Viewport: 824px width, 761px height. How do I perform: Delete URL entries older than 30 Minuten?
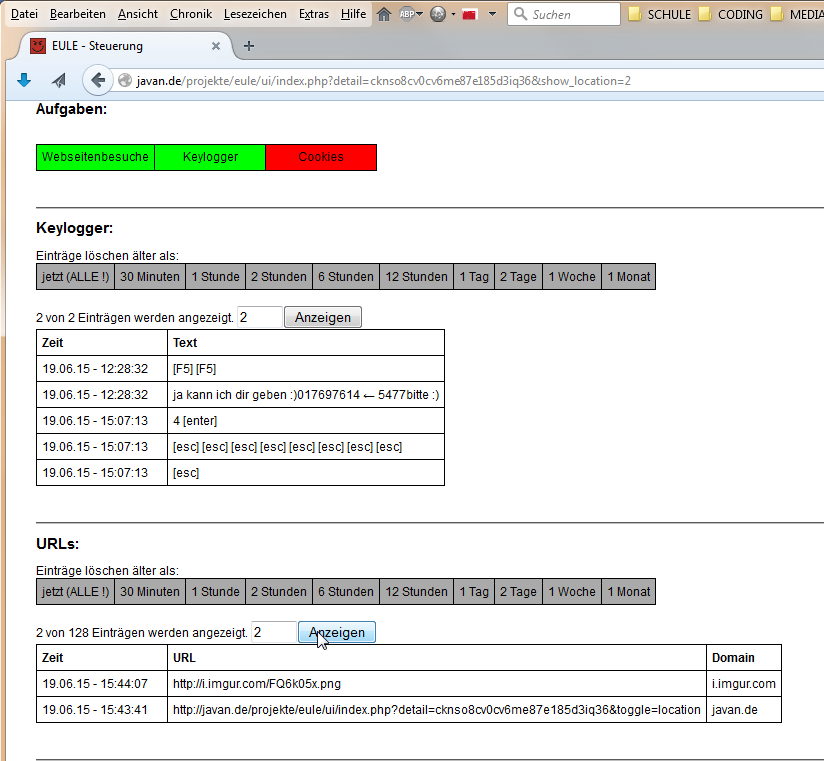(x=150, y=592)
